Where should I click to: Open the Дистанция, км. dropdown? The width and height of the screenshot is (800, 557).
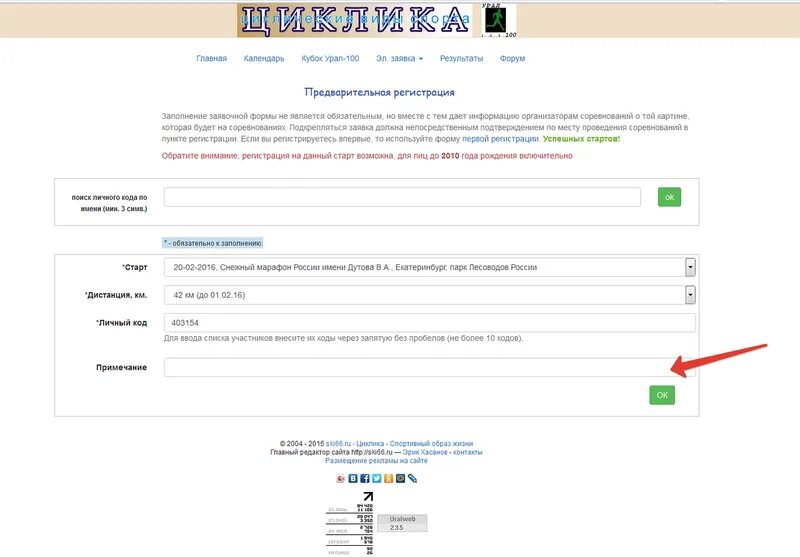430,295
